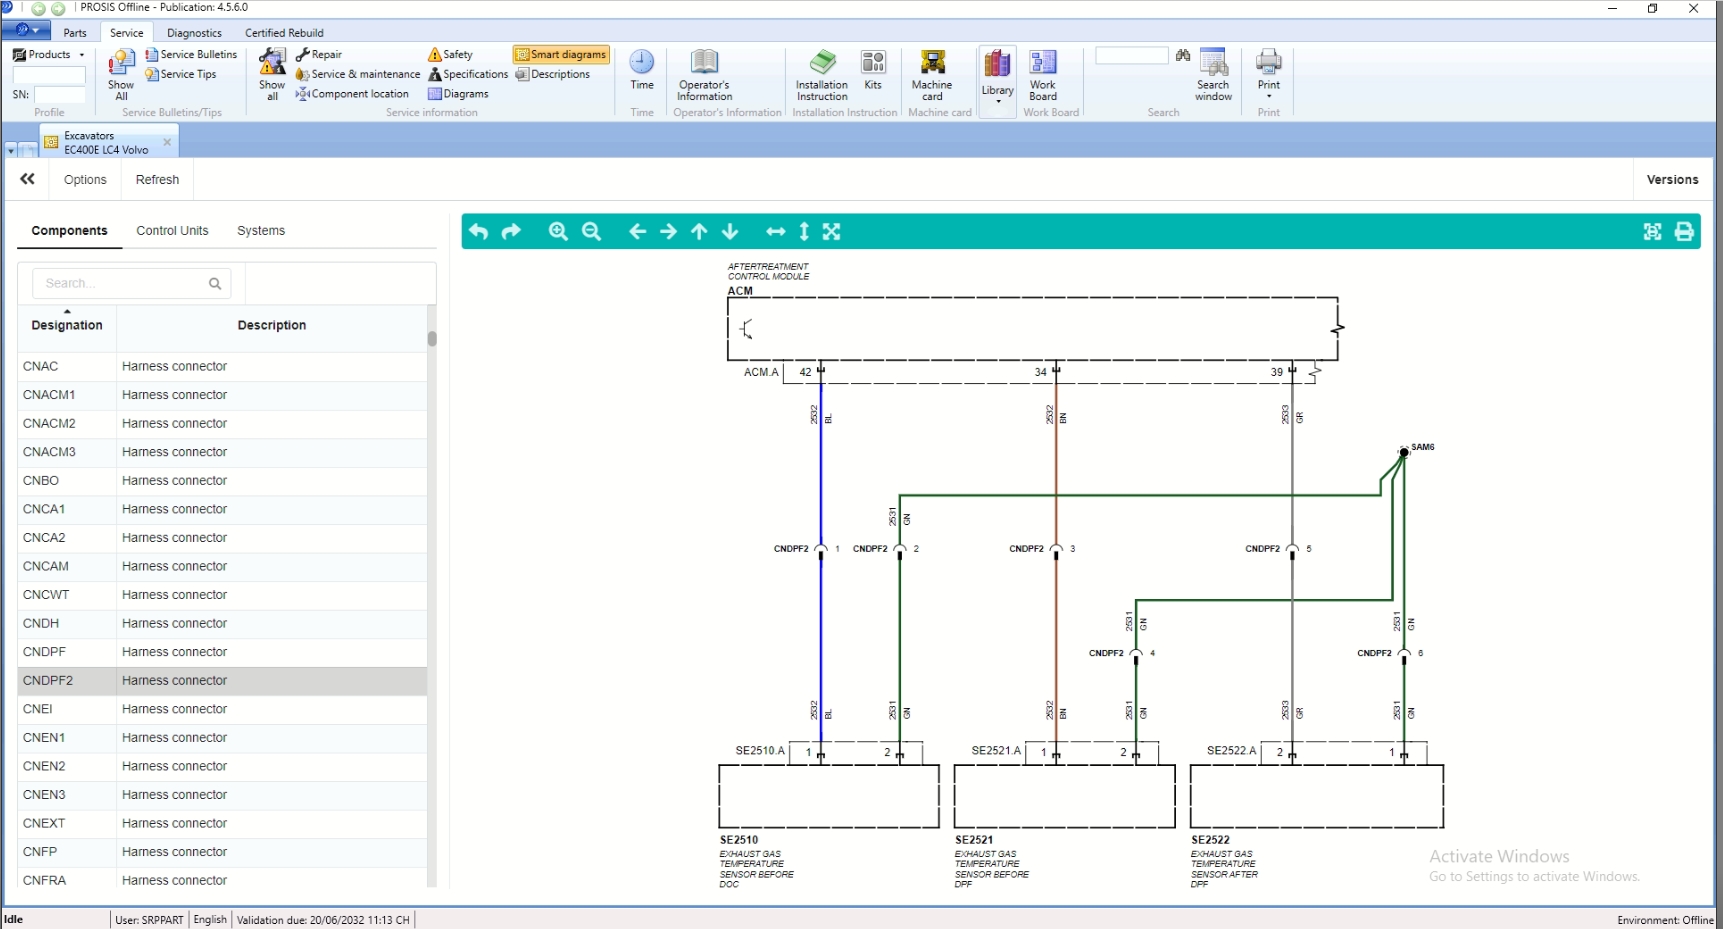Screen dimensions: 1723x929
Task: Toggle the Smart diagrams button
Action: [x=561, y=55]
